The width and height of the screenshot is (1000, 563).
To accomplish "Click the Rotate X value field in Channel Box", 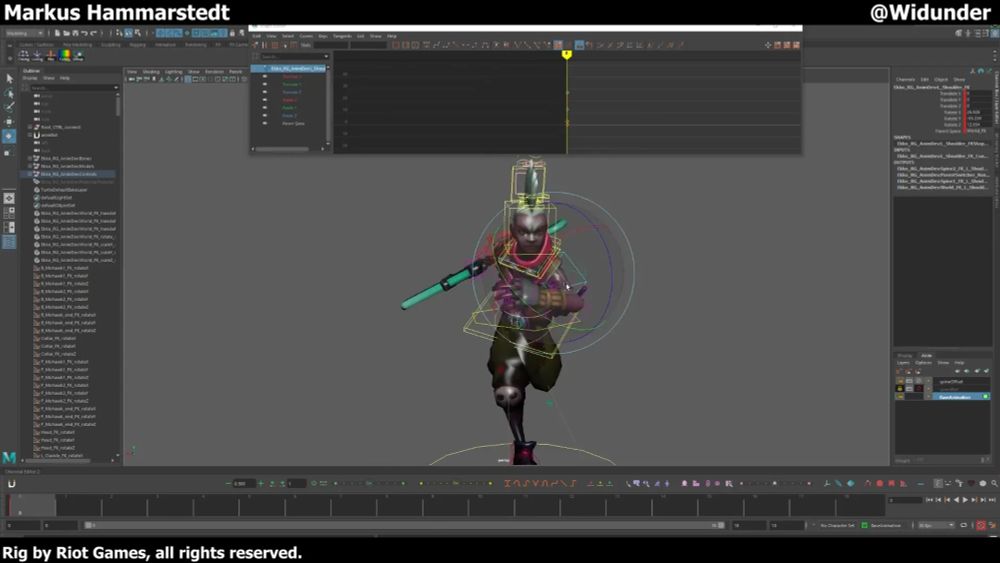I will click(x=979, y=112).
